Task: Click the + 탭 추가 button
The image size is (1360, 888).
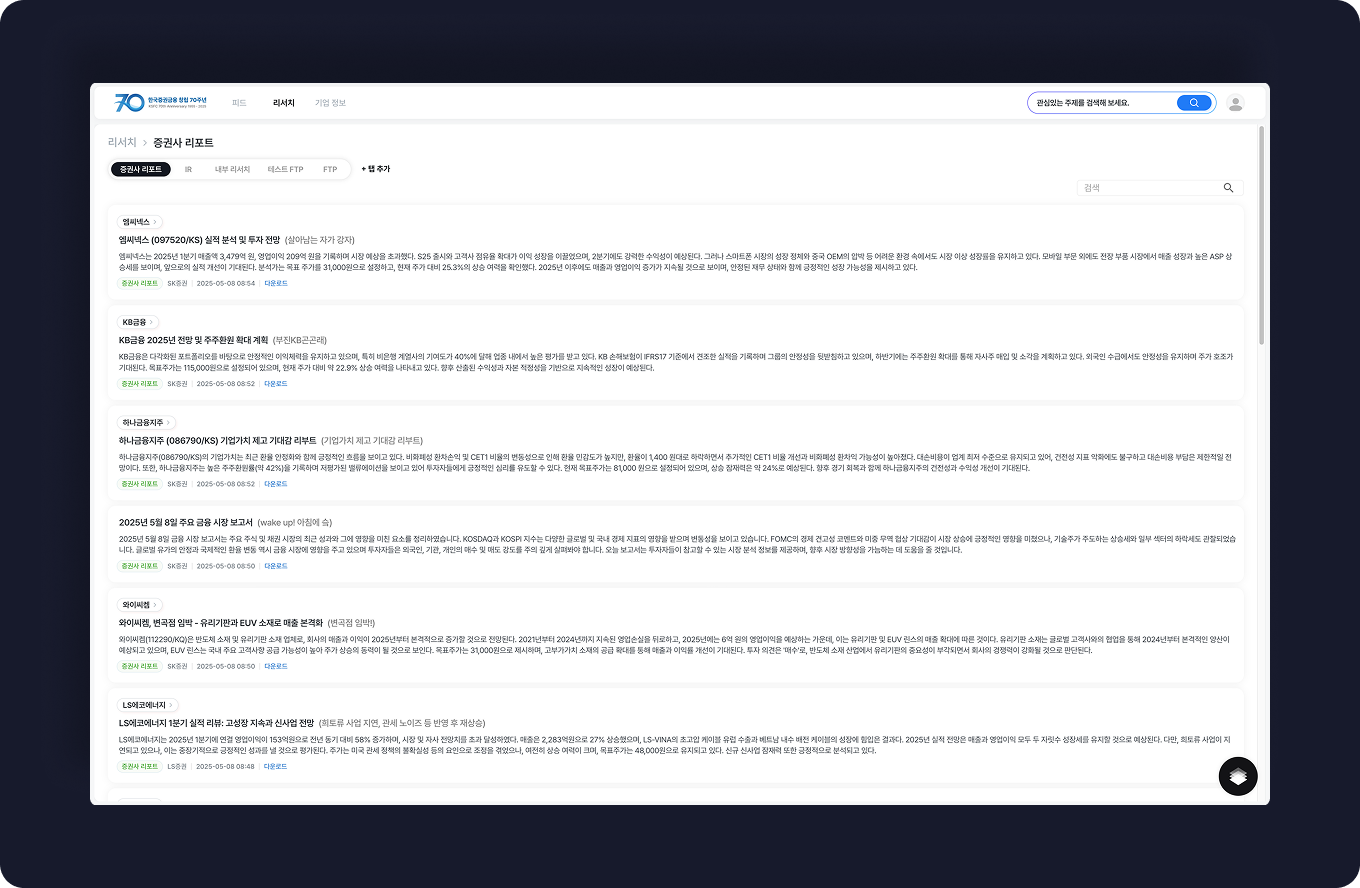Action: tap(376, 170)
